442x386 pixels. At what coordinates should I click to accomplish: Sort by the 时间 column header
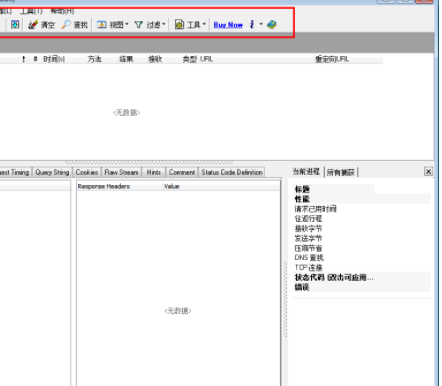coord(54,59)
